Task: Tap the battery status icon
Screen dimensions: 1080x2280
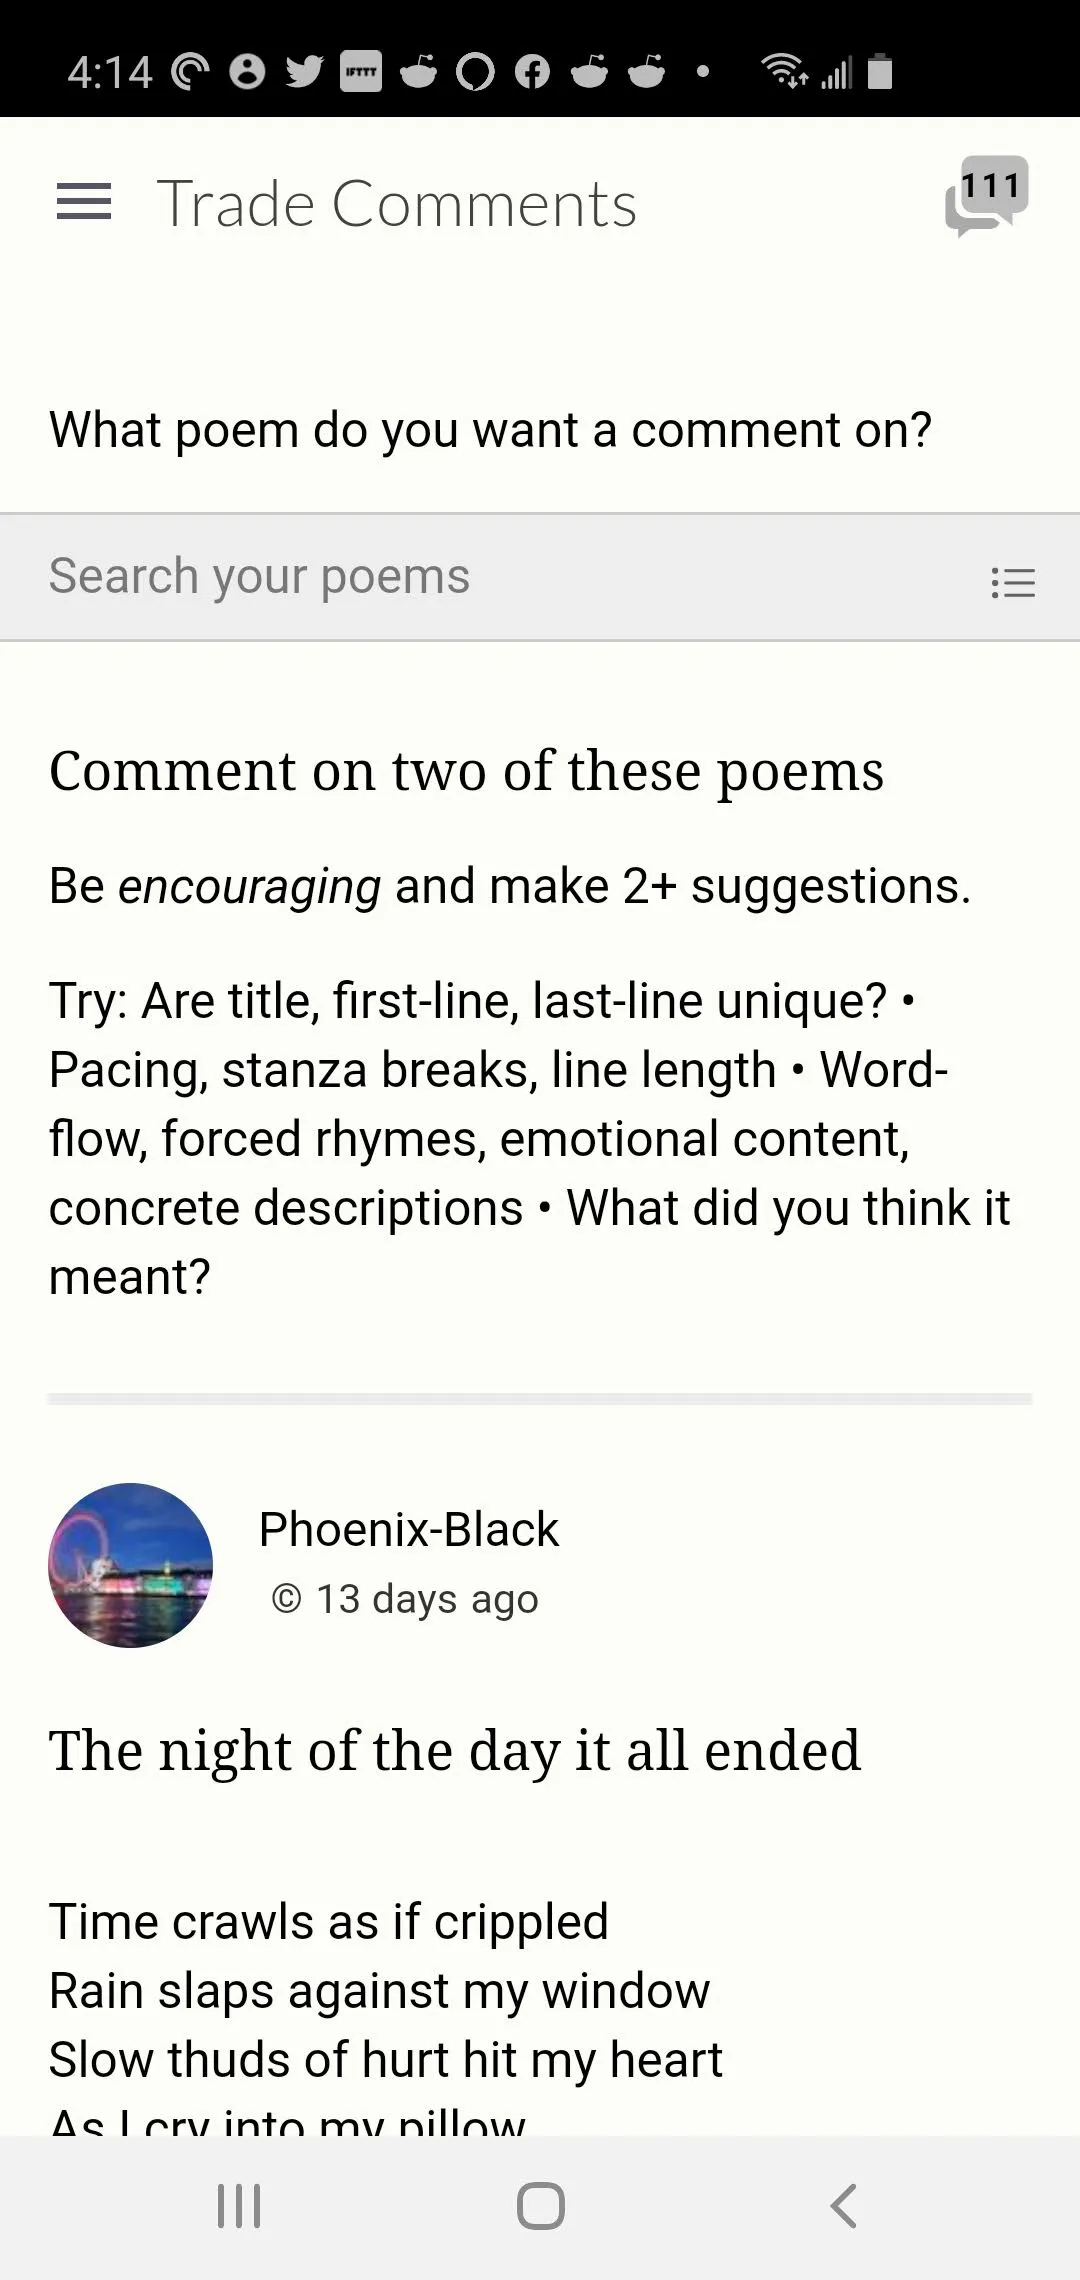Action: click(x=880, y=71)
